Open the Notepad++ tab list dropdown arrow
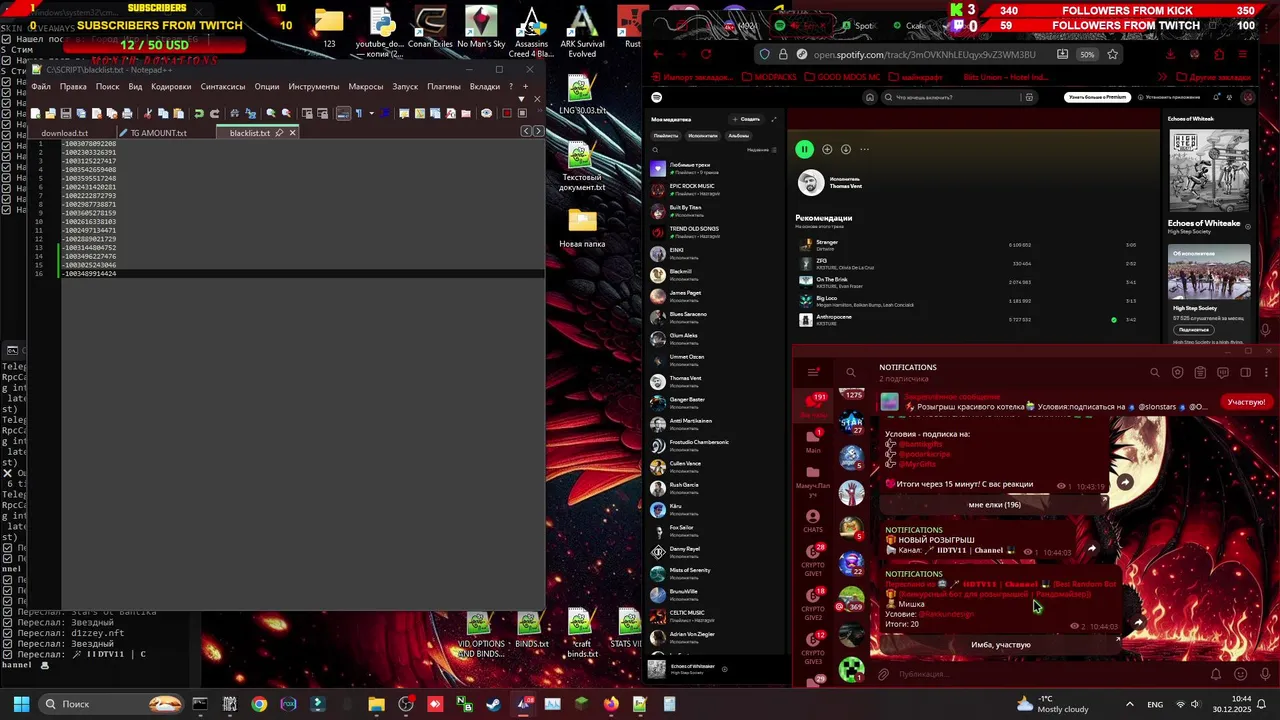The width and height of the screenshot is (1280, 720). [522, 98]
